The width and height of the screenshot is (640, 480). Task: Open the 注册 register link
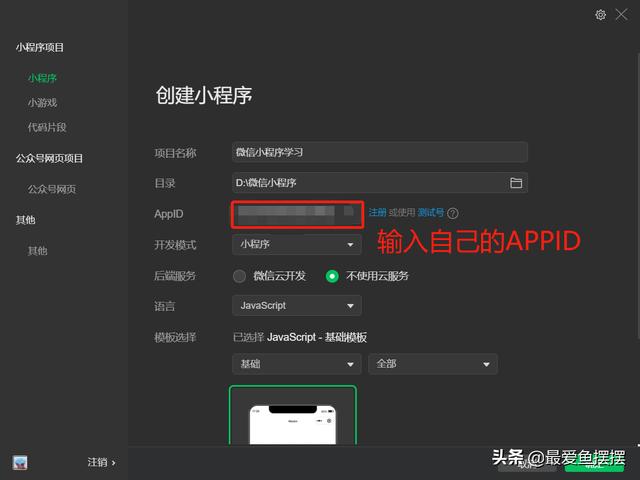pyautogui.click(x=378, y=213)
